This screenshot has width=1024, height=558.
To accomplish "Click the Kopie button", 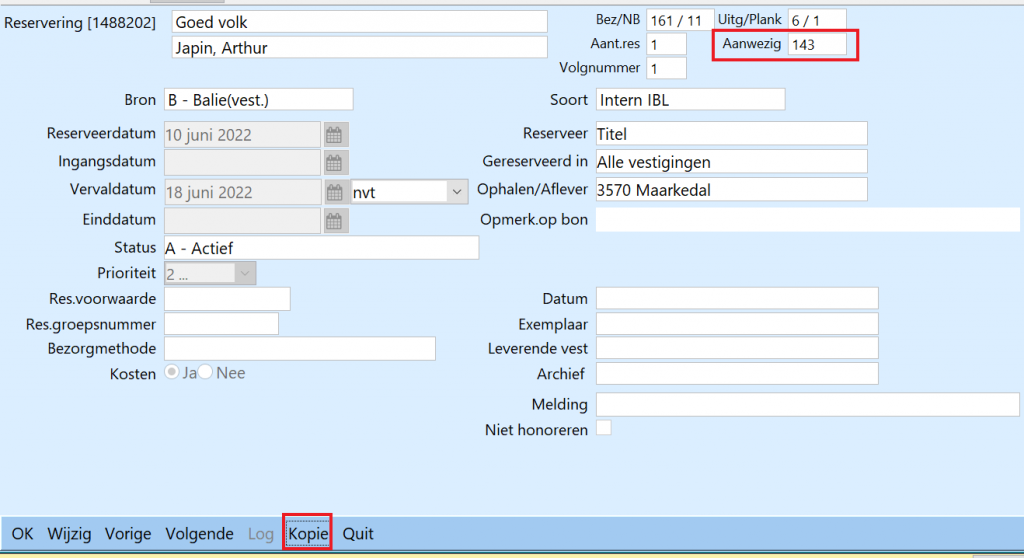I will coord(307,534).
